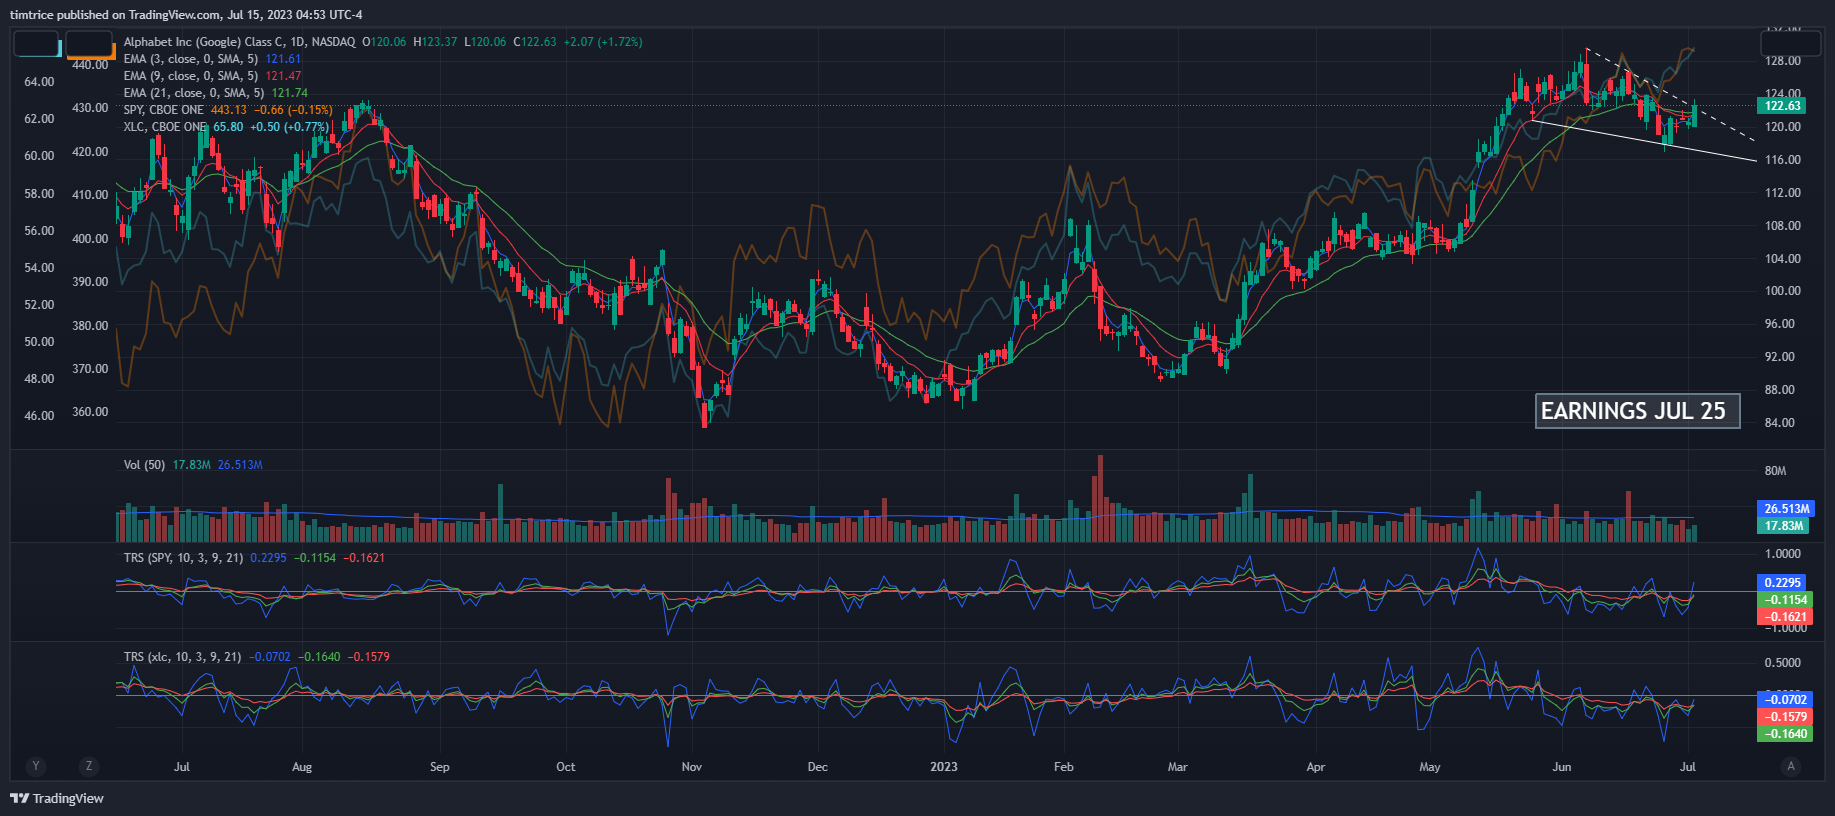Click the Vol (50) indicator legend
The height and width of the screenshot is (816, 1835).
tap(144, 465)
